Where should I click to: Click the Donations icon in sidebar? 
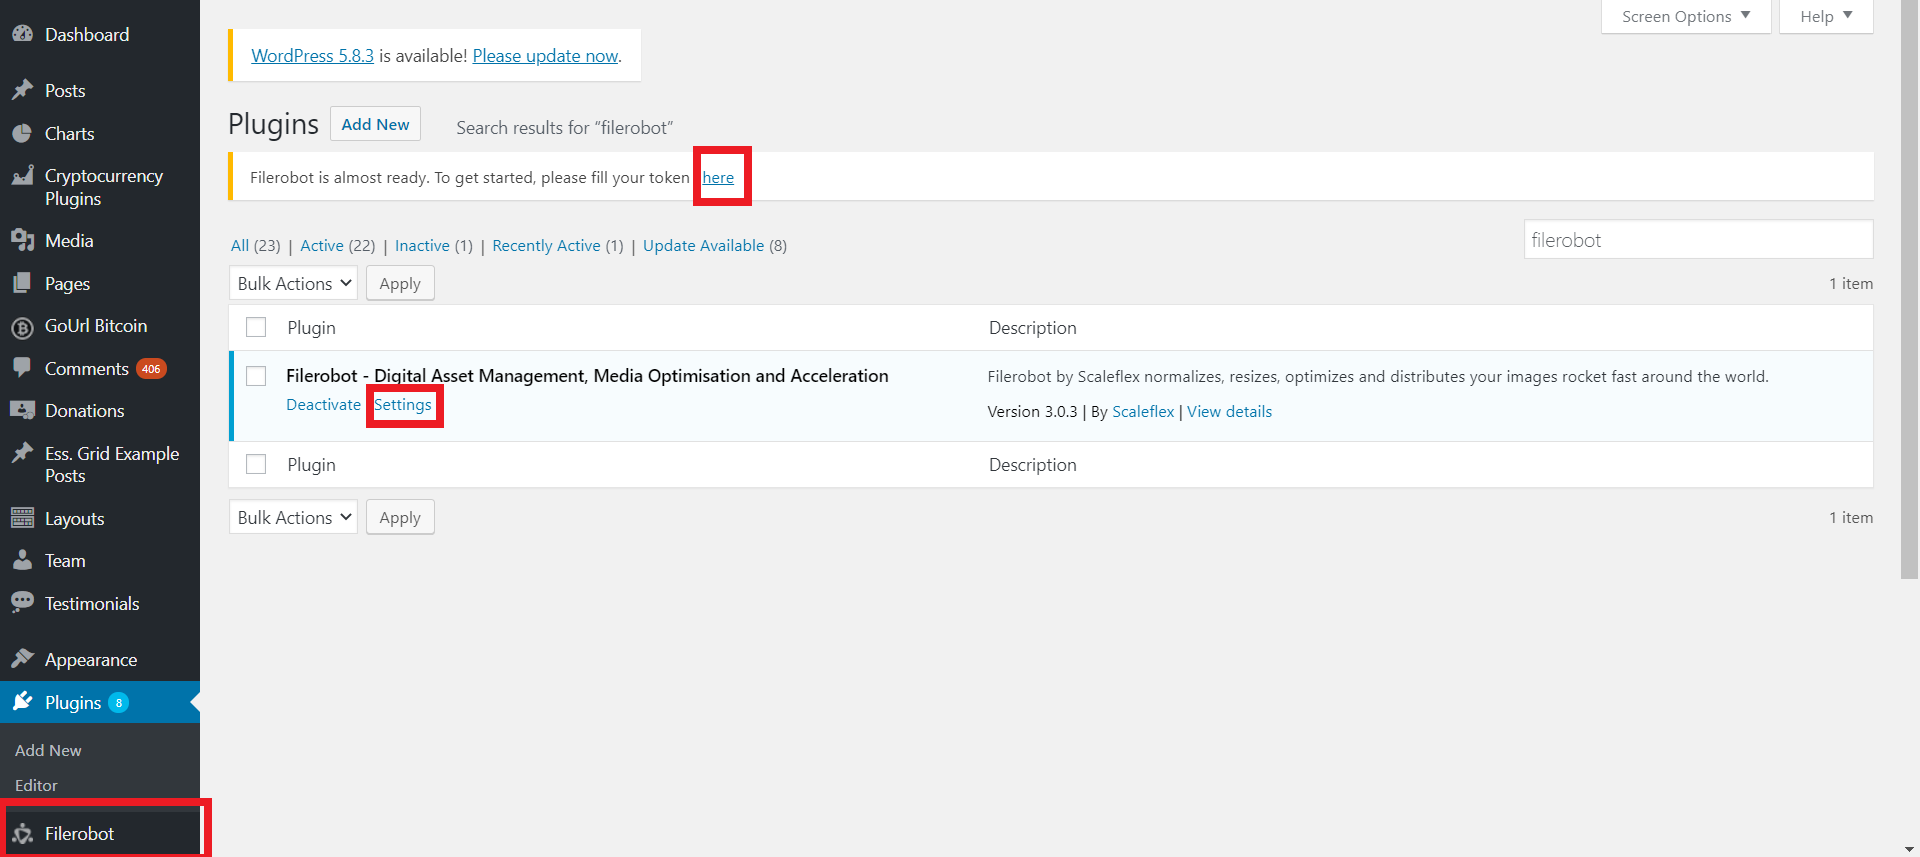click(22, 410)
